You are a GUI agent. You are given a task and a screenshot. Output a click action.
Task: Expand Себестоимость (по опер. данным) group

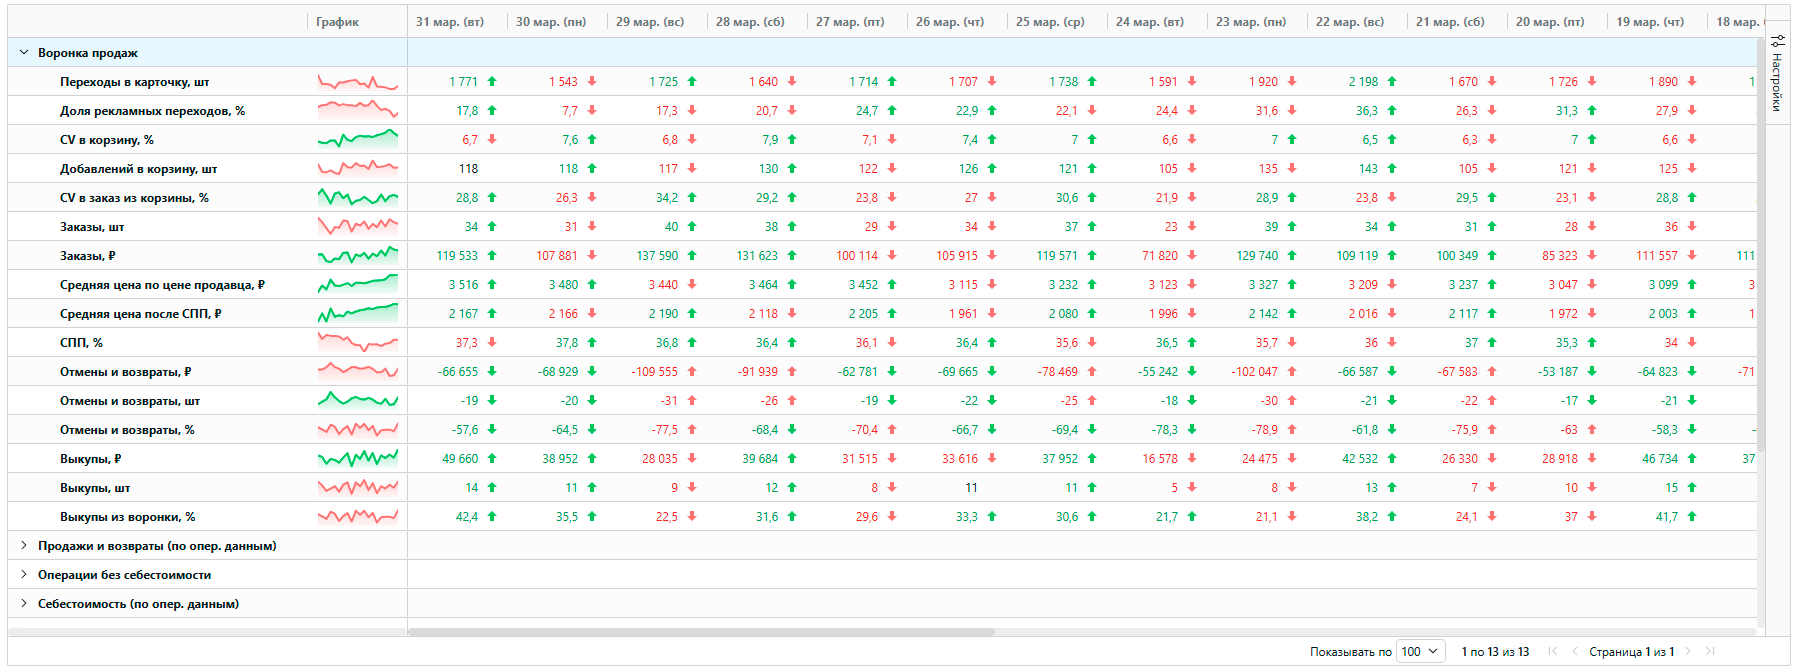pyautogui.click(x=24, y=604)
